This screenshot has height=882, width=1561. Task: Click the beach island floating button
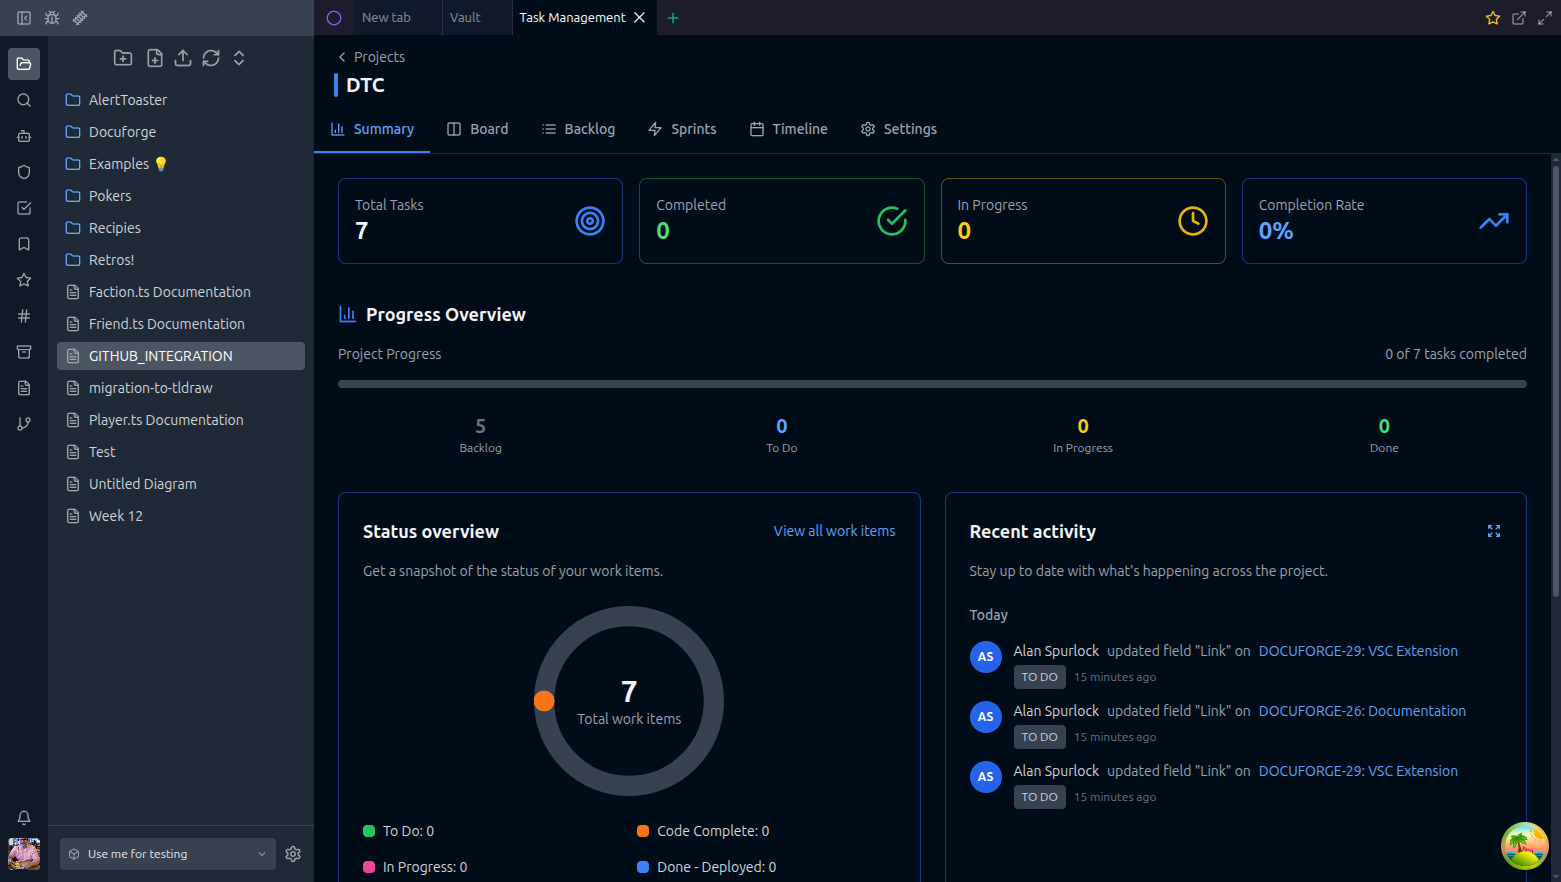point(1525,846)
